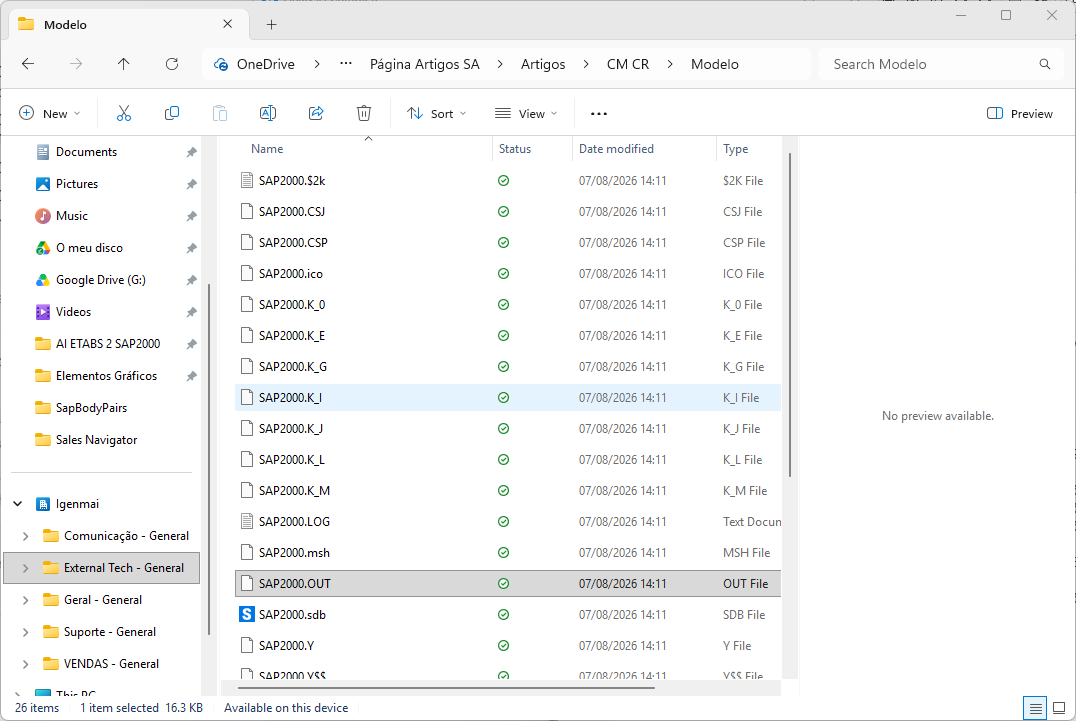Screen dimensions: 1076x721
Task: Expand Comunicação - General folder
Action: (x=25, y=536)
